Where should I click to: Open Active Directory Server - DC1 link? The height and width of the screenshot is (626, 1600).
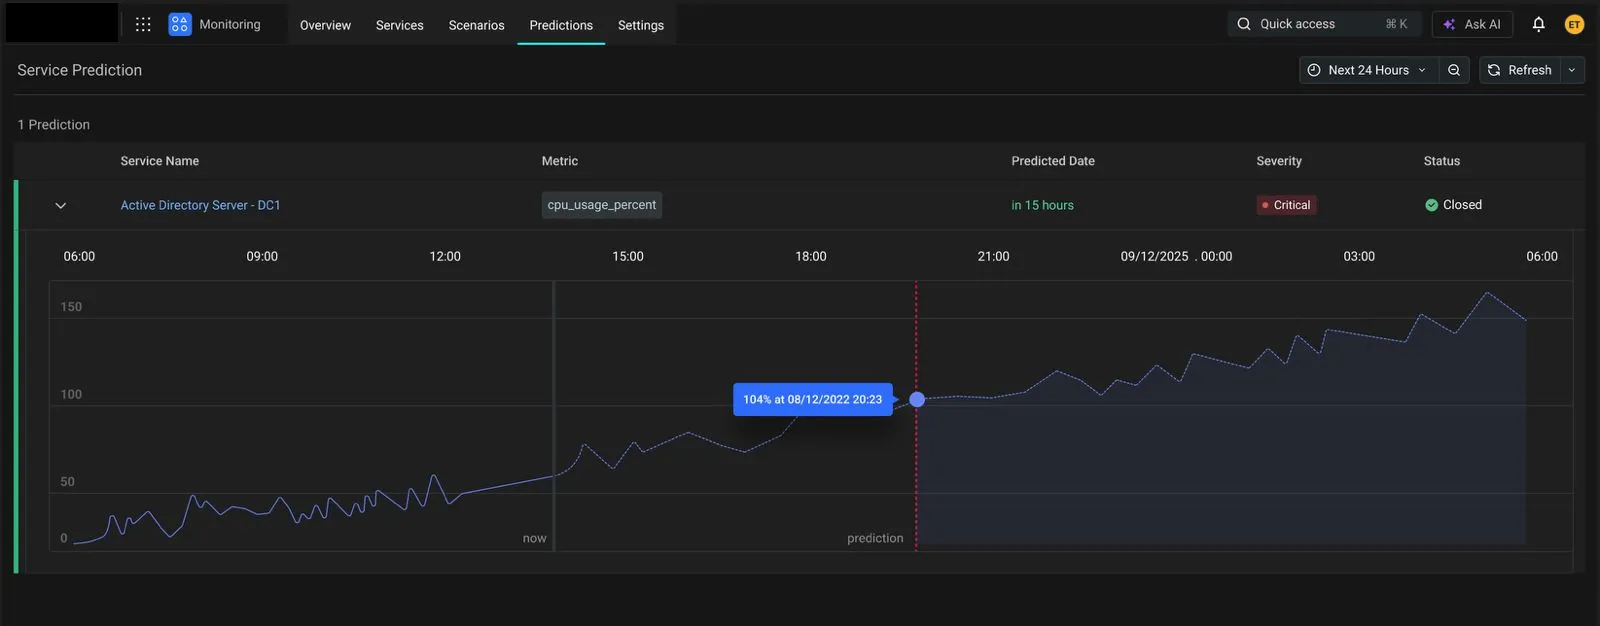[x=200, y=205]
